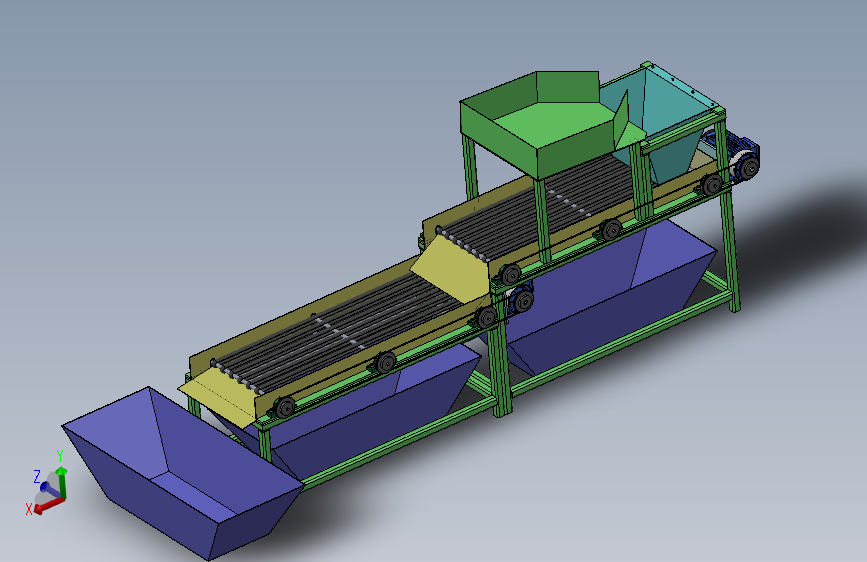Click the green Y axis arrow of the triad

click(62, 483)
